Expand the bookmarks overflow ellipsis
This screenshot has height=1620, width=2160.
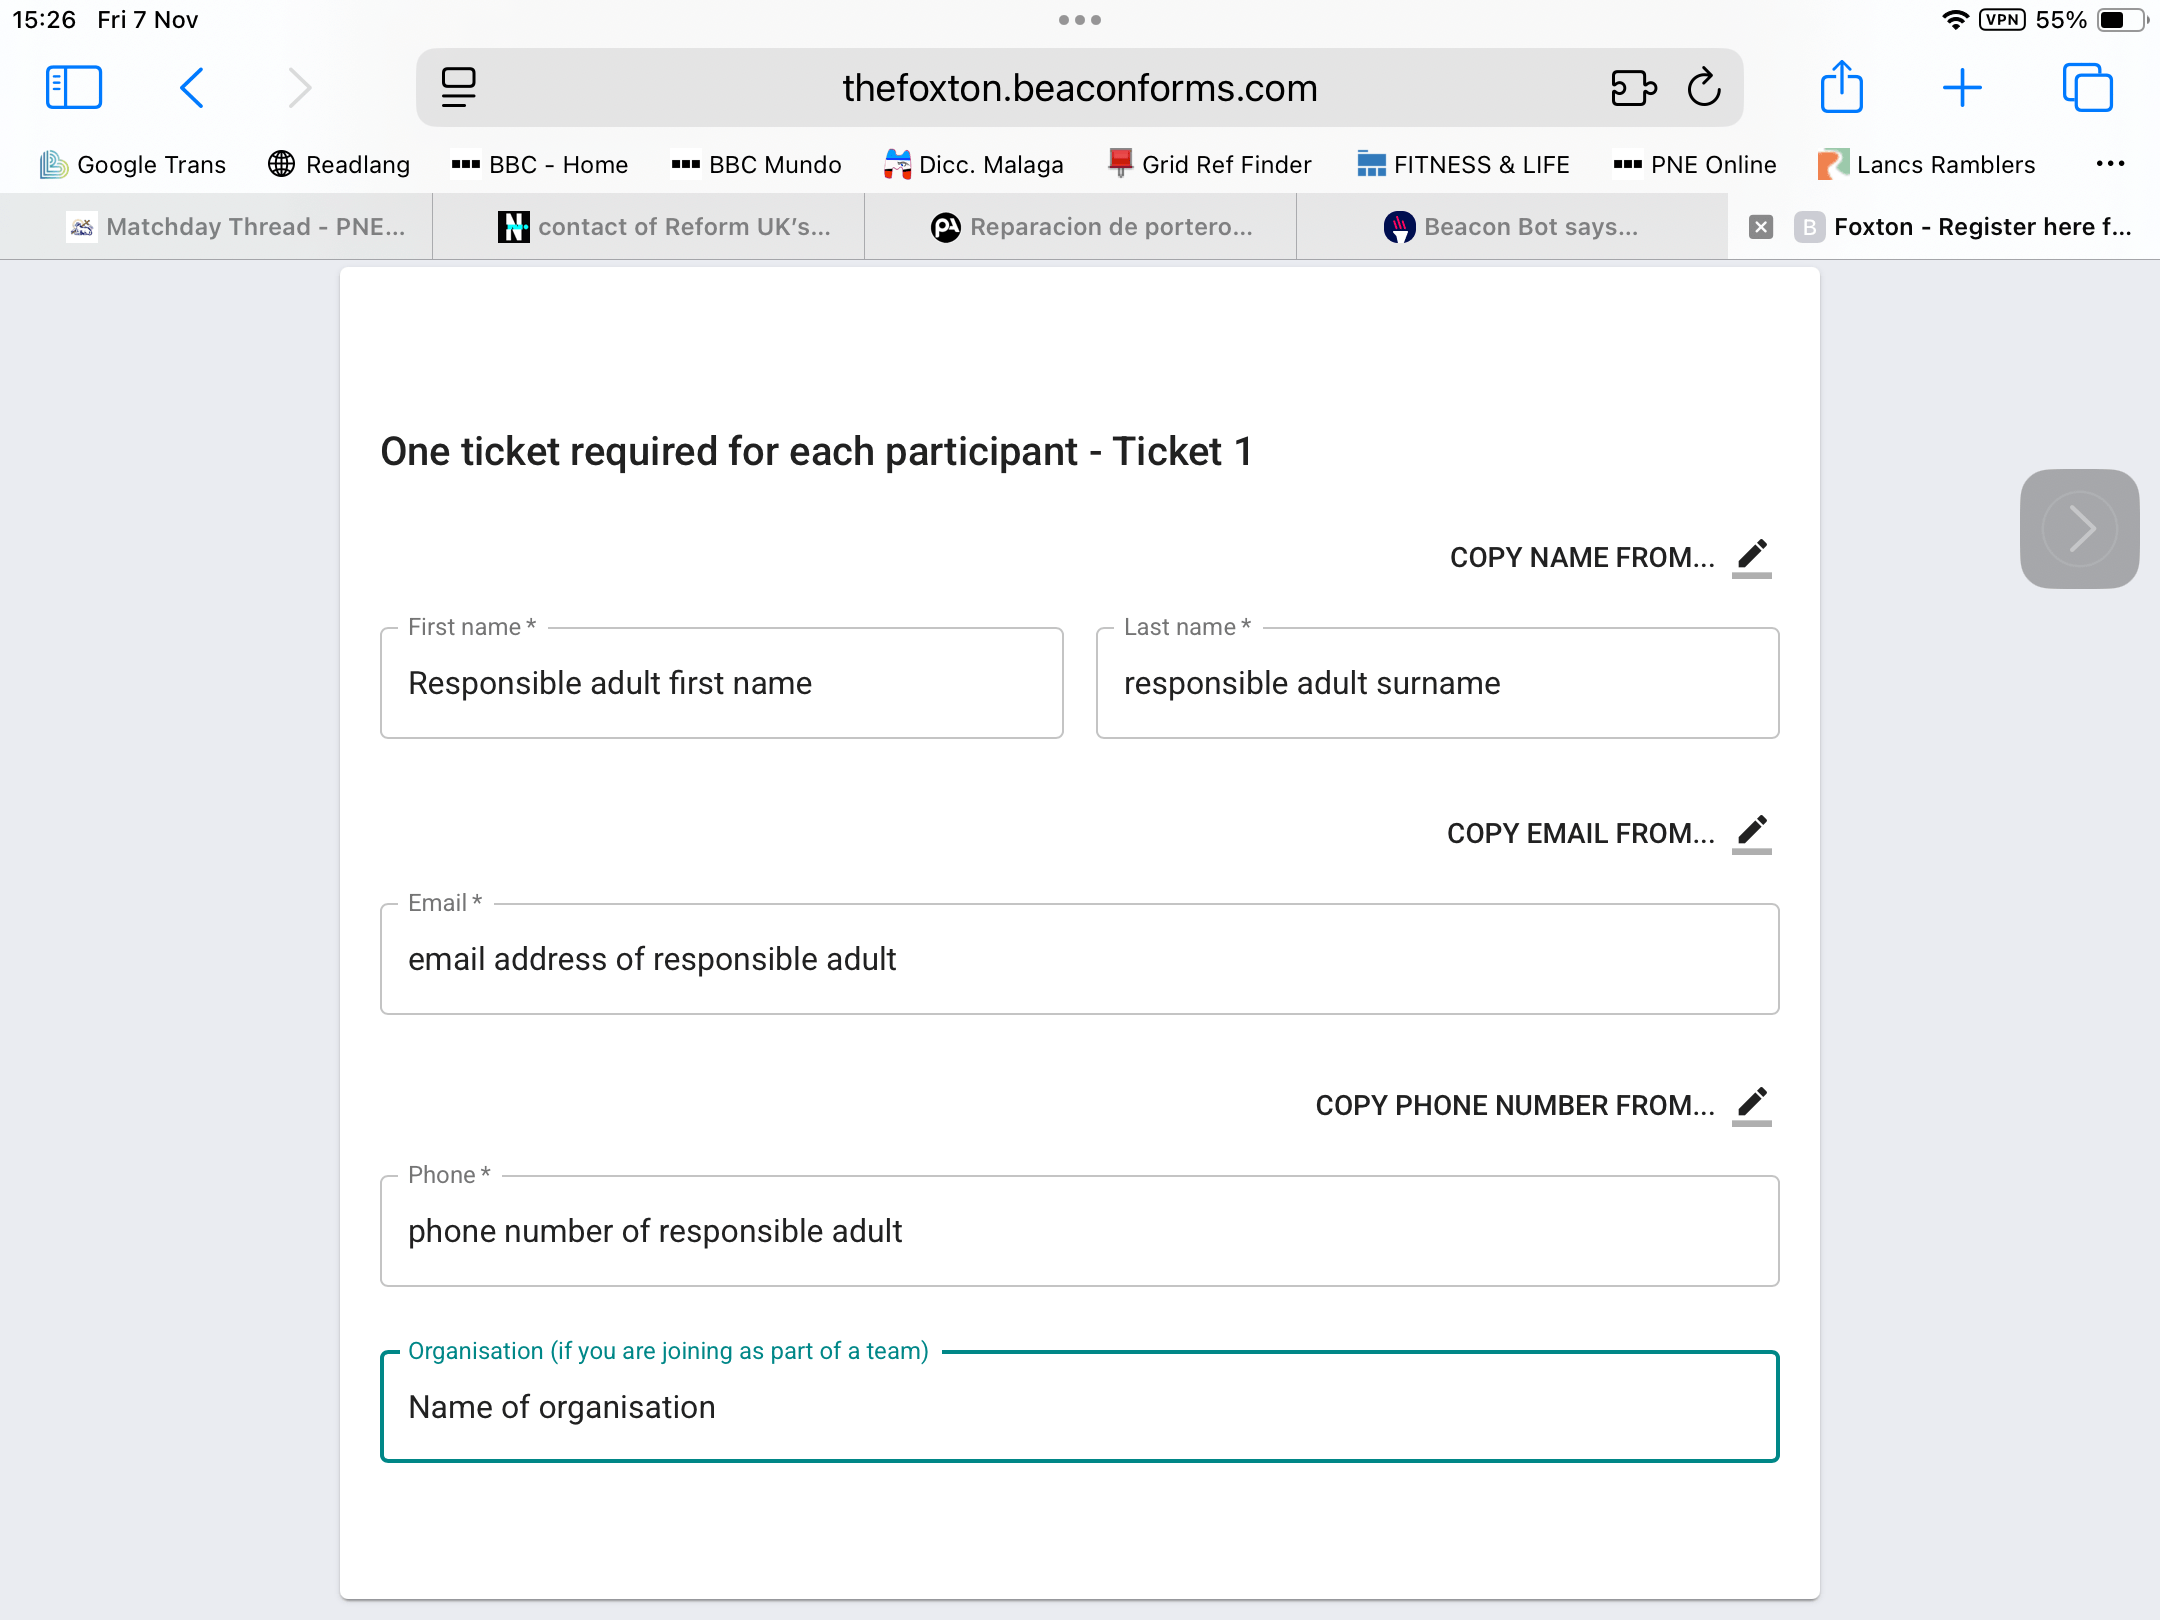click(2110, 164)
